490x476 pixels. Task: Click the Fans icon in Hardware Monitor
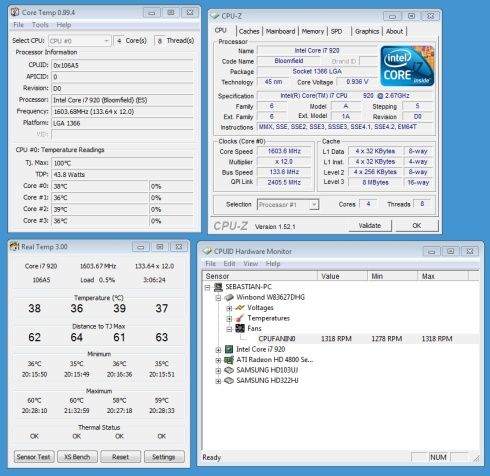click(x=240, y=328)
